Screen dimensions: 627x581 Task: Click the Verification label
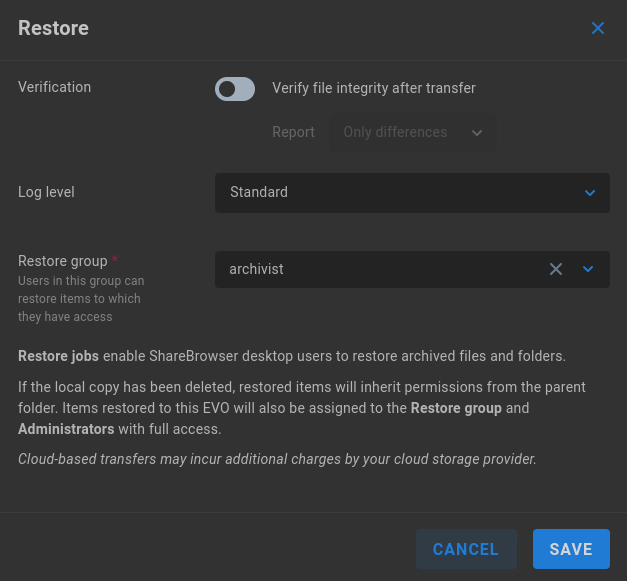[54, 87]
